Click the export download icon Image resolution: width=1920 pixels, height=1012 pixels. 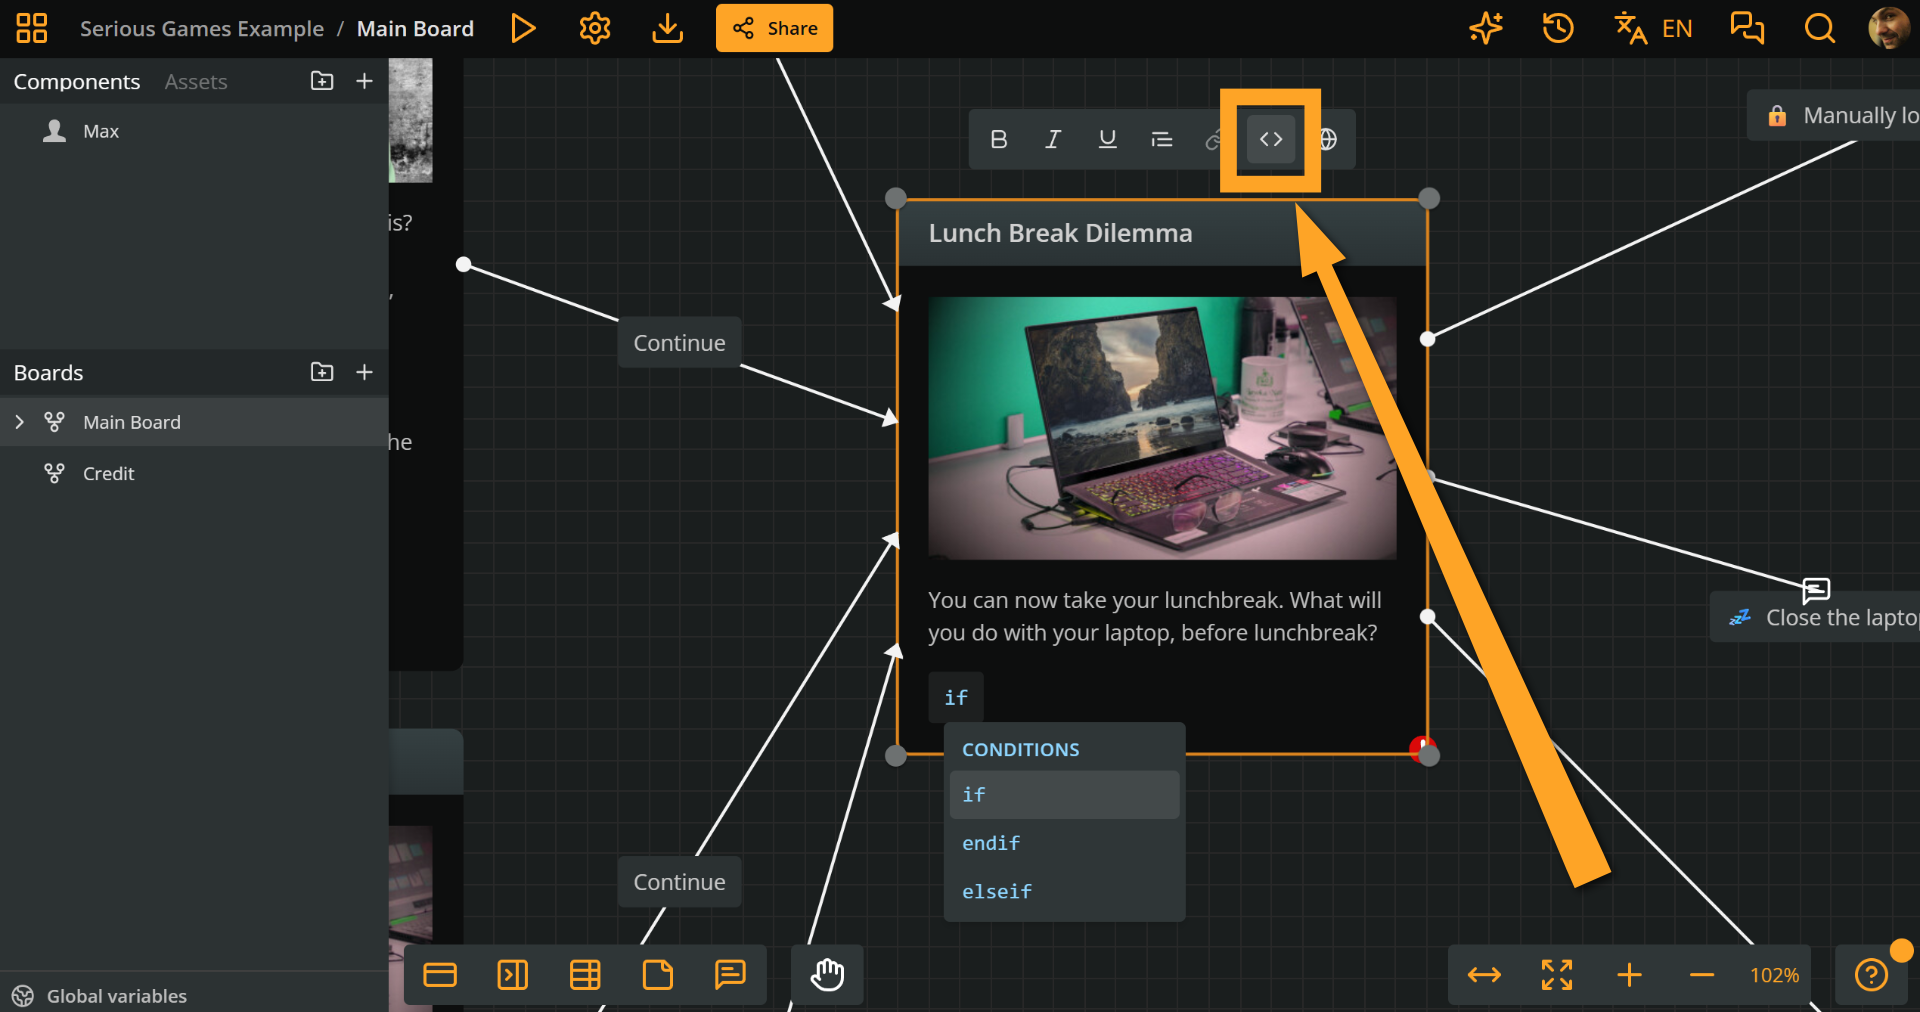(667, 28)
